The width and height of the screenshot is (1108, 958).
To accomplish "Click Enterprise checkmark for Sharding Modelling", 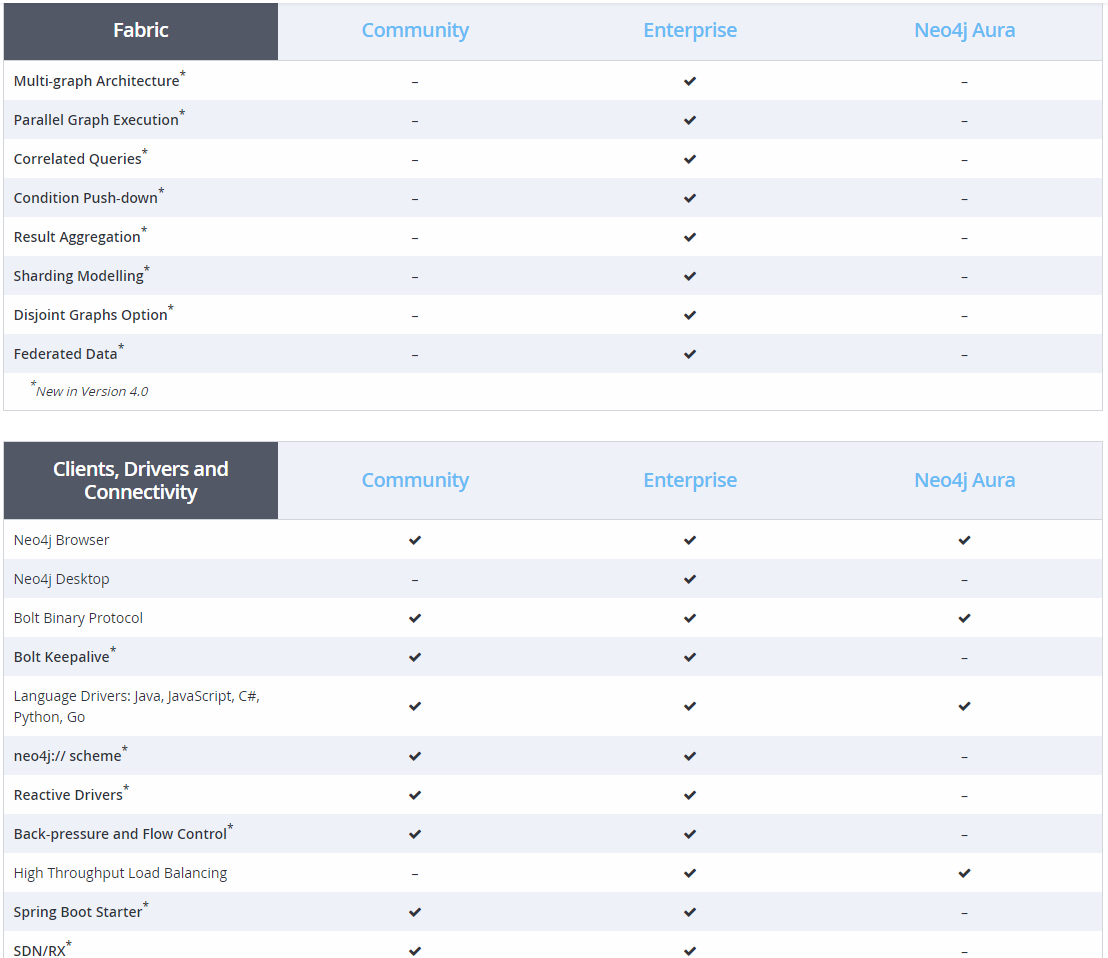I will tap(690, 276).
